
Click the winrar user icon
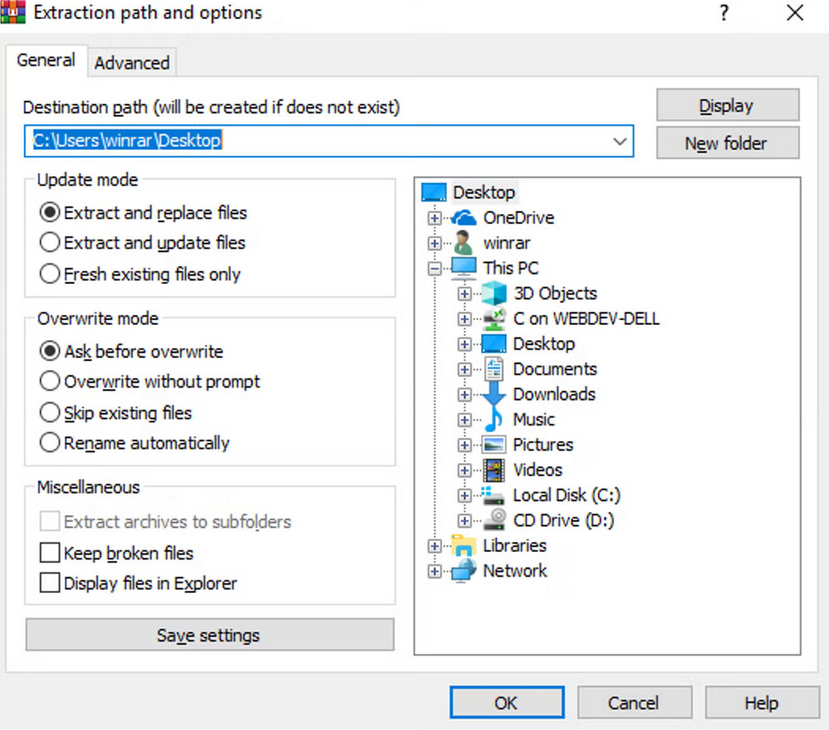coord(464,243)
